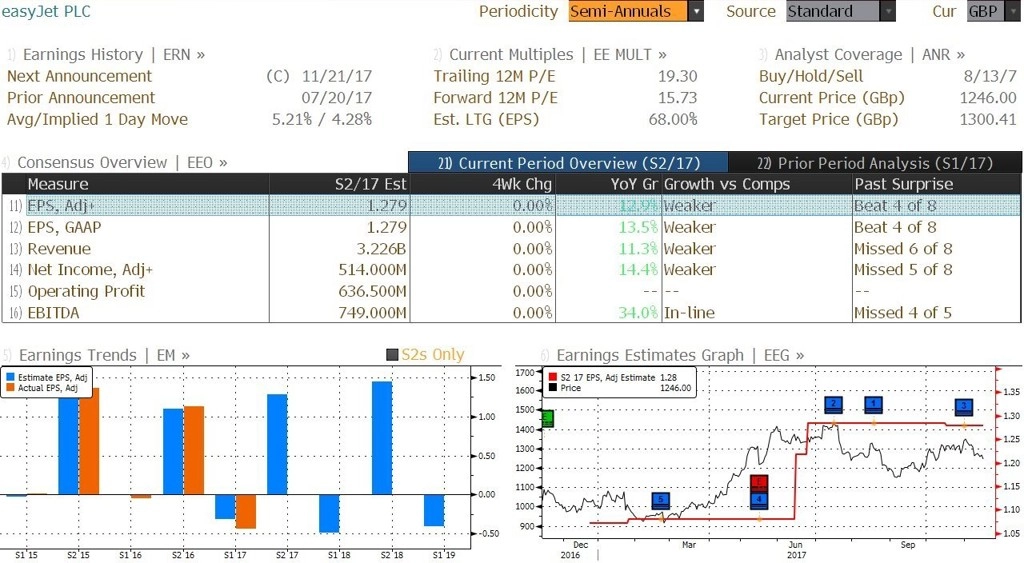The width and height of the screenshot is (1024, 563).
Task: Click Missed 4 of 5 surprise cell
Action: [x=903, y=313]
